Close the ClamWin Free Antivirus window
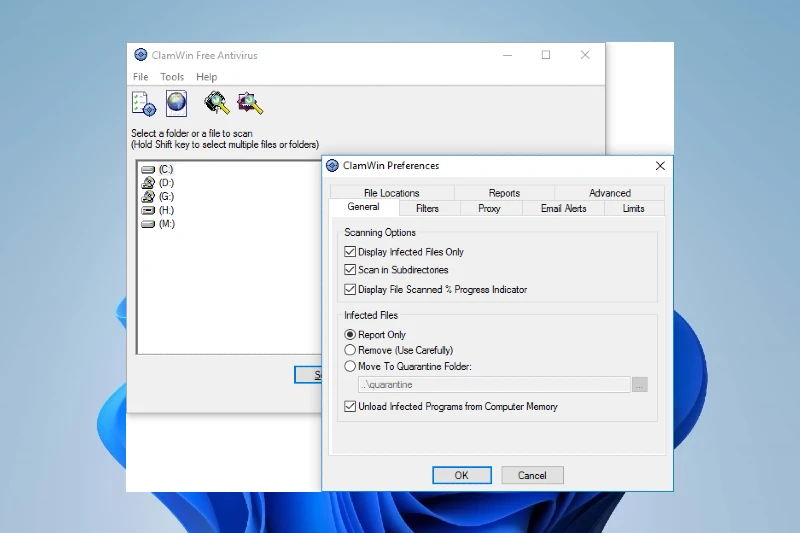 click(x=585, y=55)
